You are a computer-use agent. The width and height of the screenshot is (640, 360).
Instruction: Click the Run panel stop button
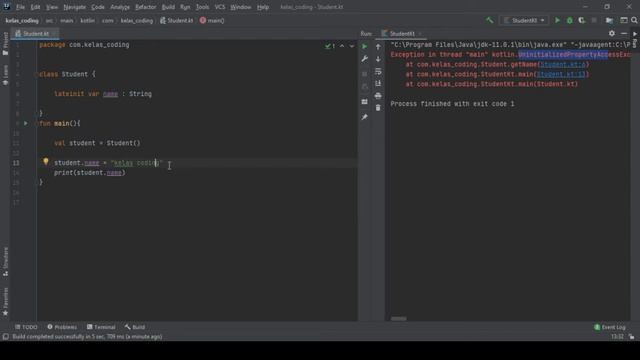pyautogui.click(x=364, y=74)
